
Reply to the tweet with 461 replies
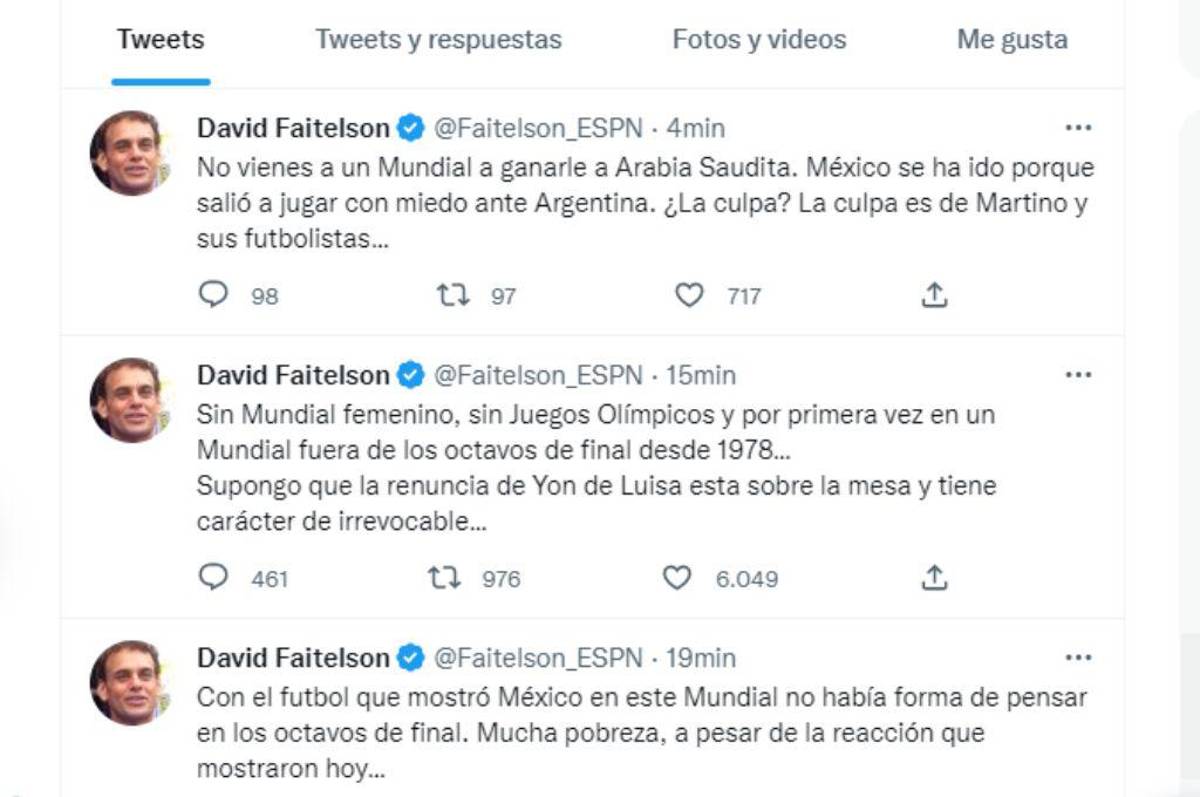[x=213, y=578]
